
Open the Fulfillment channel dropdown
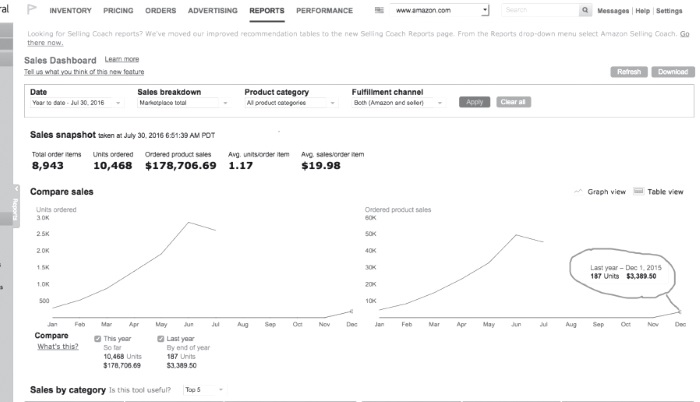398,102
